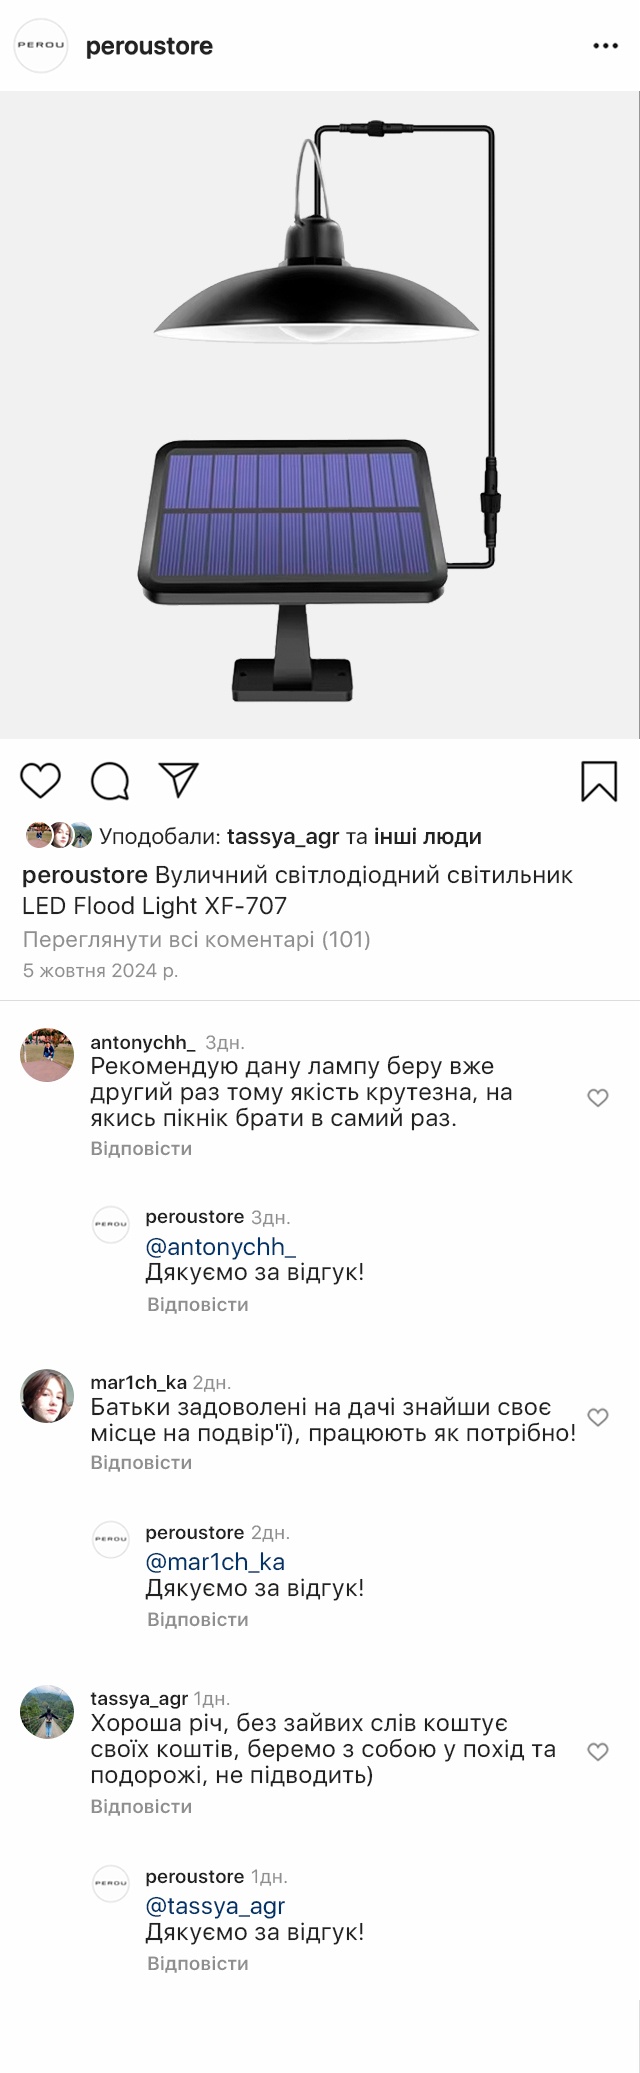Open @antonychh_ mention link
Viewport: 640px width, 2073px height.
tap(221, 1246)
